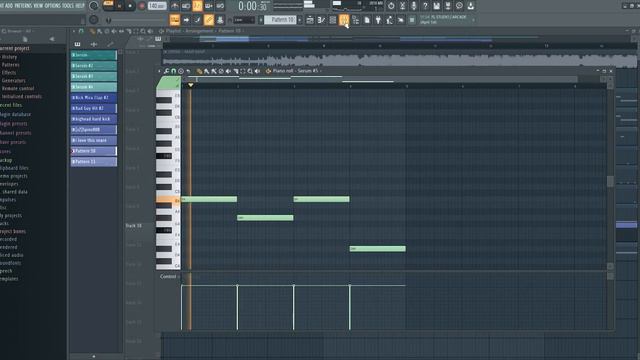The width and height of the screenshot is (640, 360).
Task: Toggle the highlighted link icon in second row
Action: pyautogui.click(x=209, y=20)
